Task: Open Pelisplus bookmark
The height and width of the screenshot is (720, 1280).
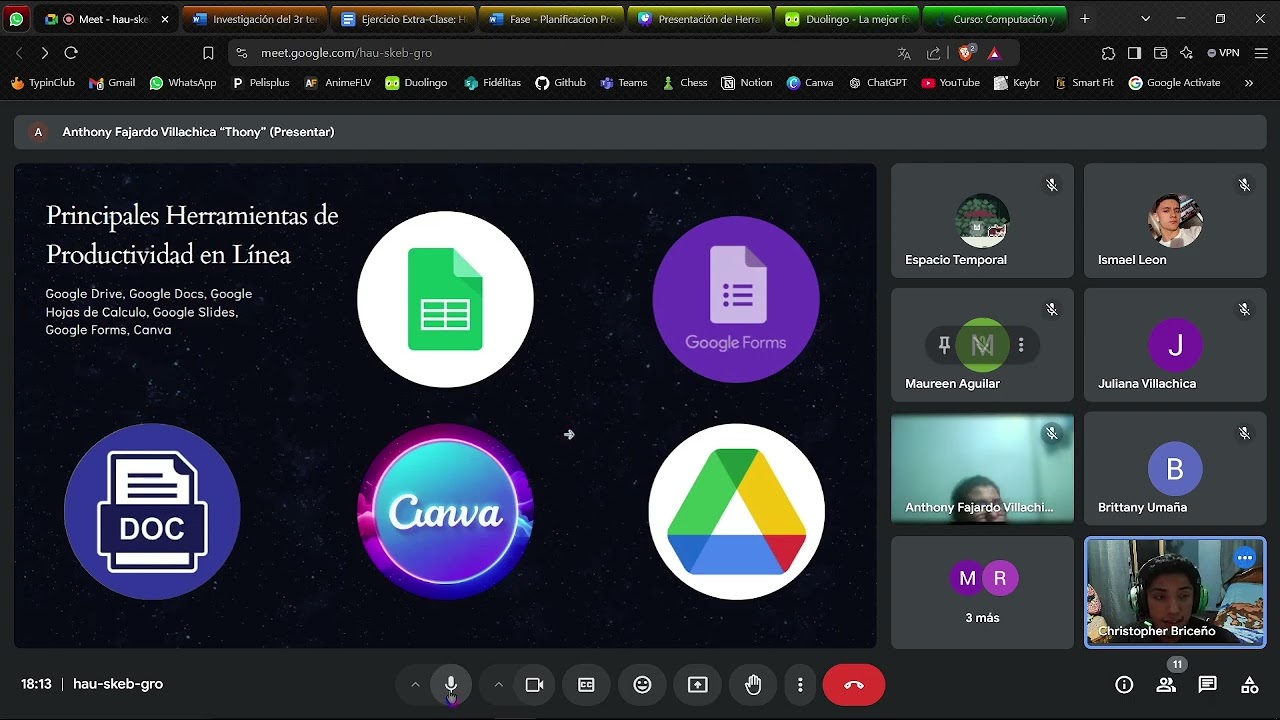Action: 260,83
